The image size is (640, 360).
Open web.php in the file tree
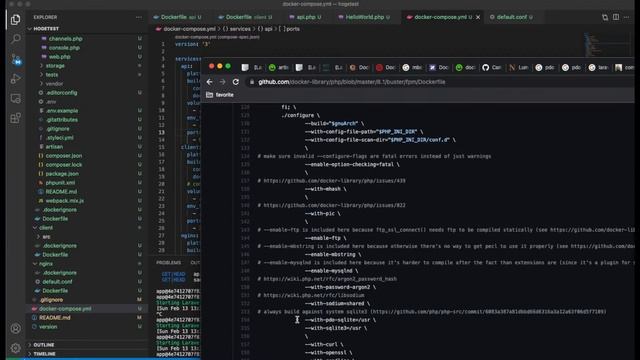(x=60, y=57)
